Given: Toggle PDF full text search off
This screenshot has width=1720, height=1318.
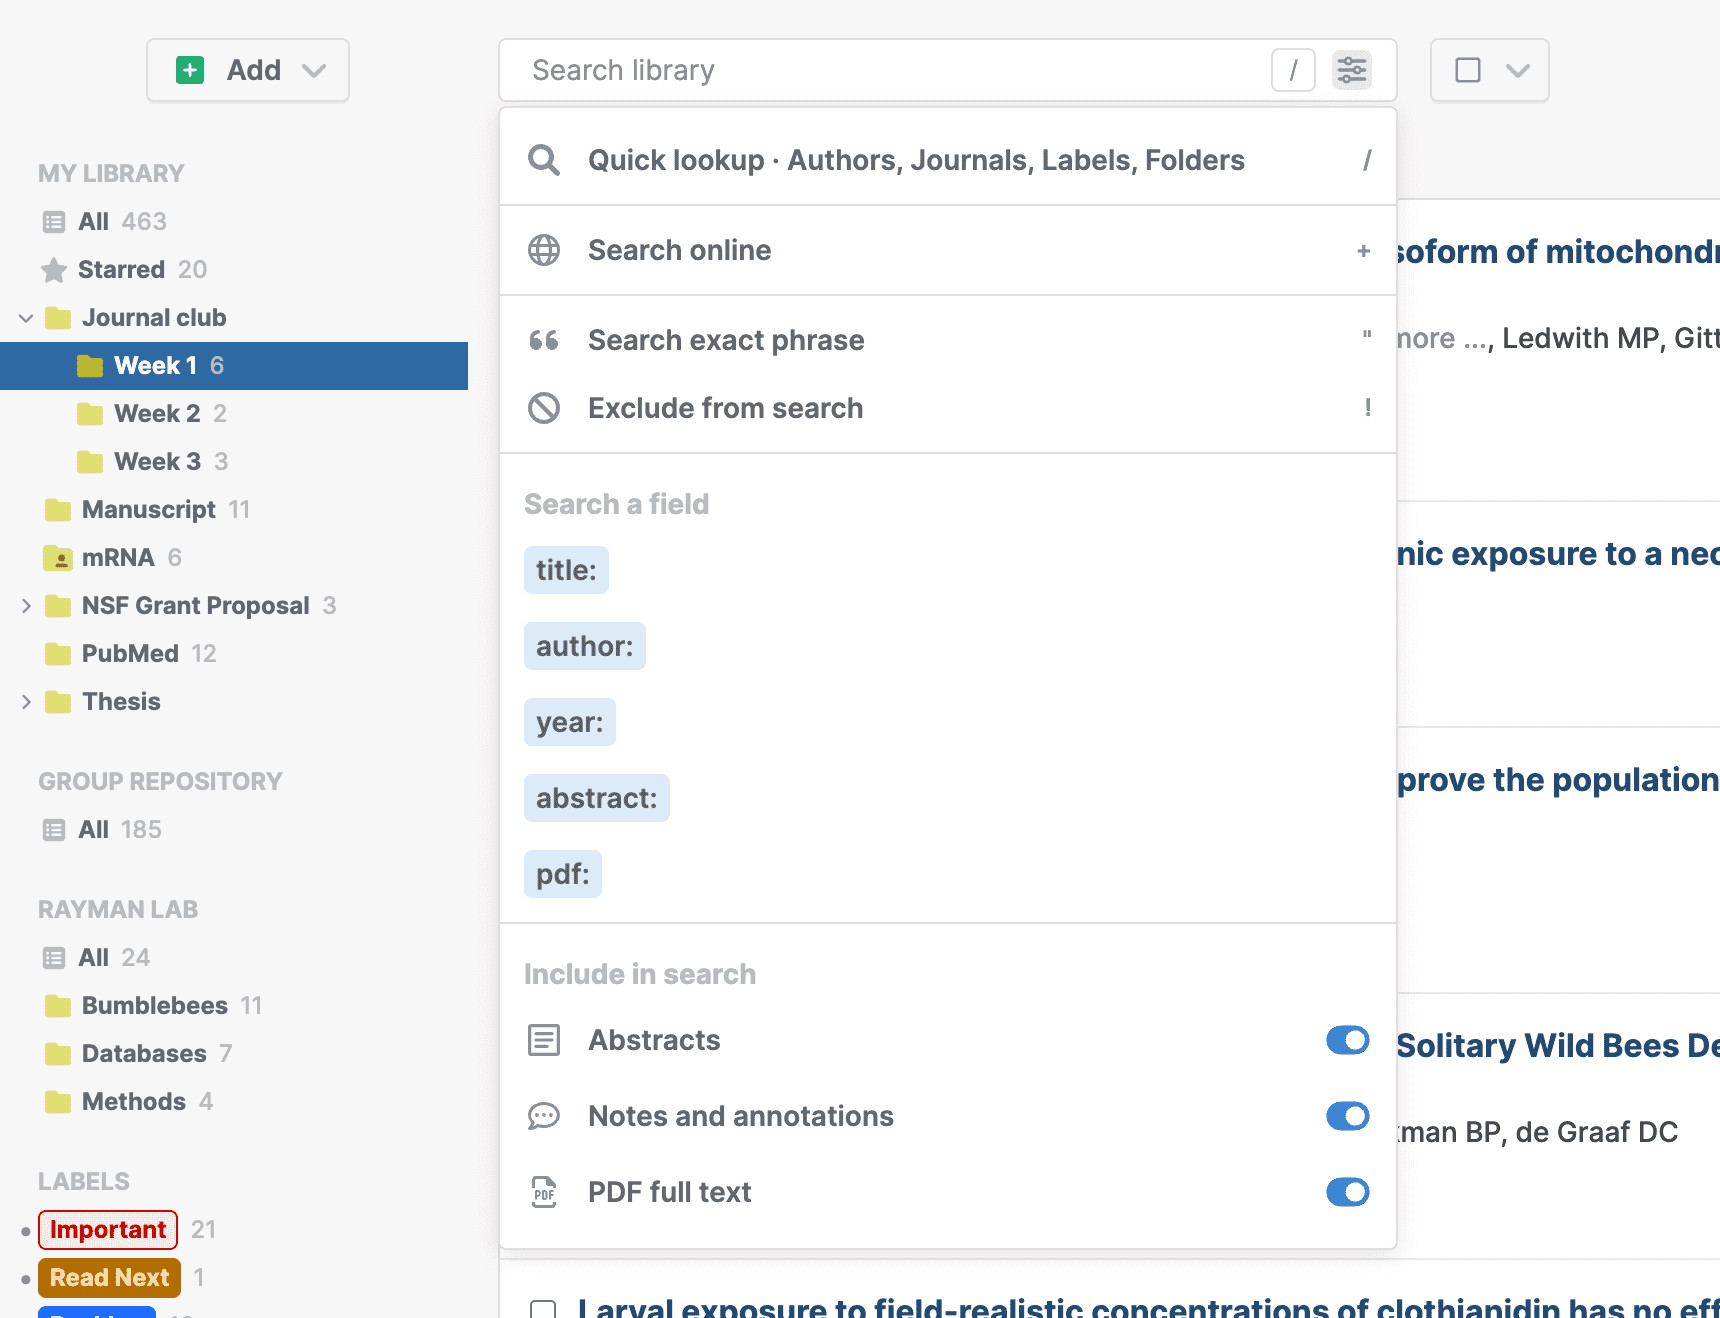Looking at the screenshot, I should [x=1347, y=1192].
